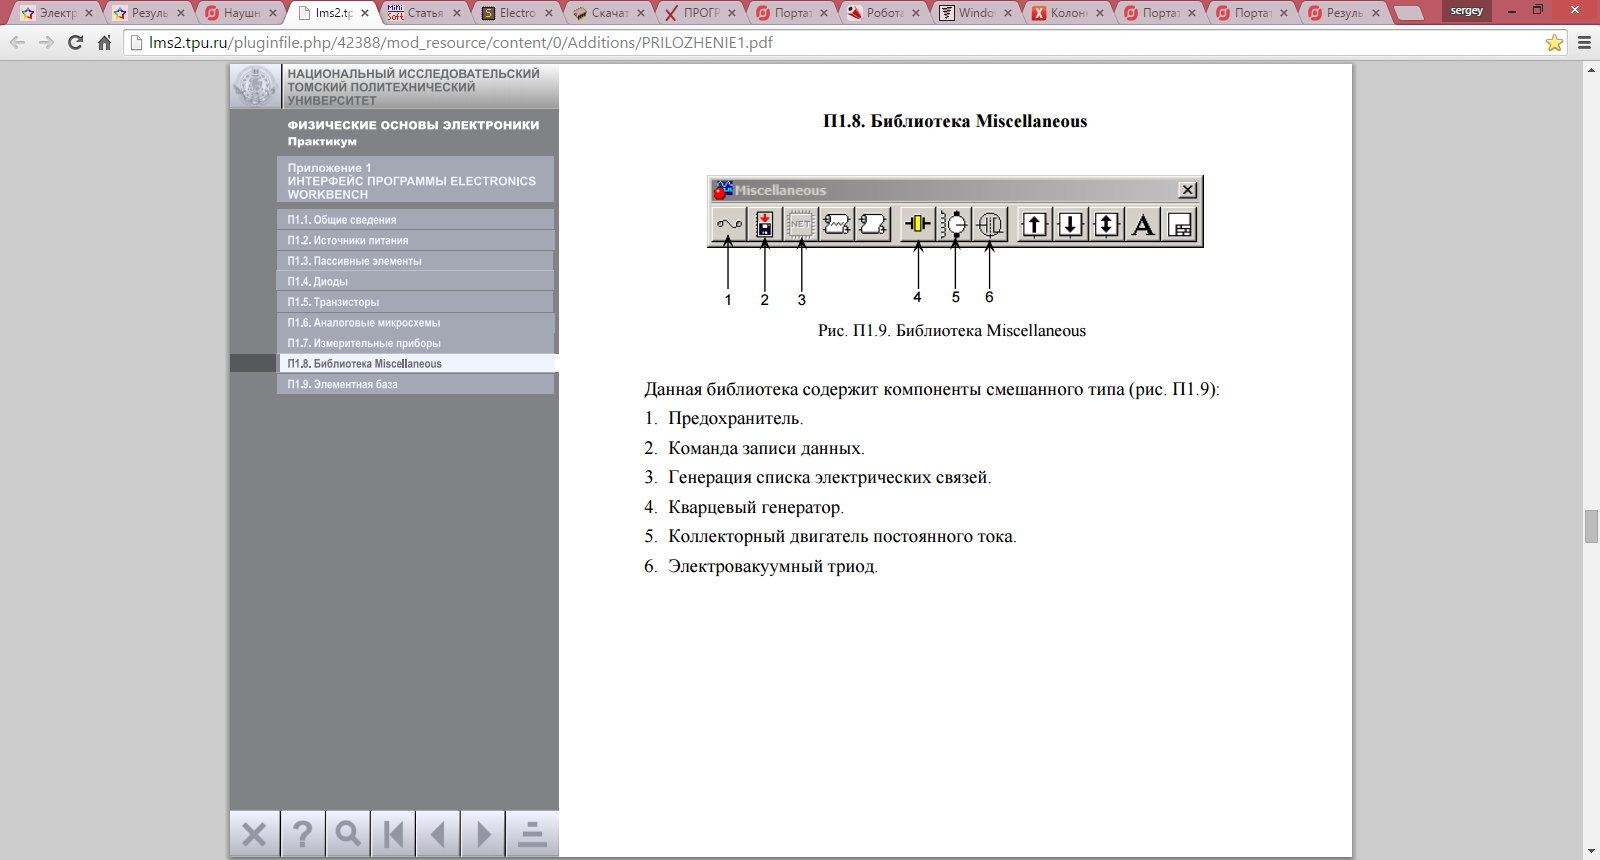This screenshot has width=1600, height=860.
Task: Click list item 'Электровакуумный триод'
Action: pyautogui.click(x=773, y=566)
